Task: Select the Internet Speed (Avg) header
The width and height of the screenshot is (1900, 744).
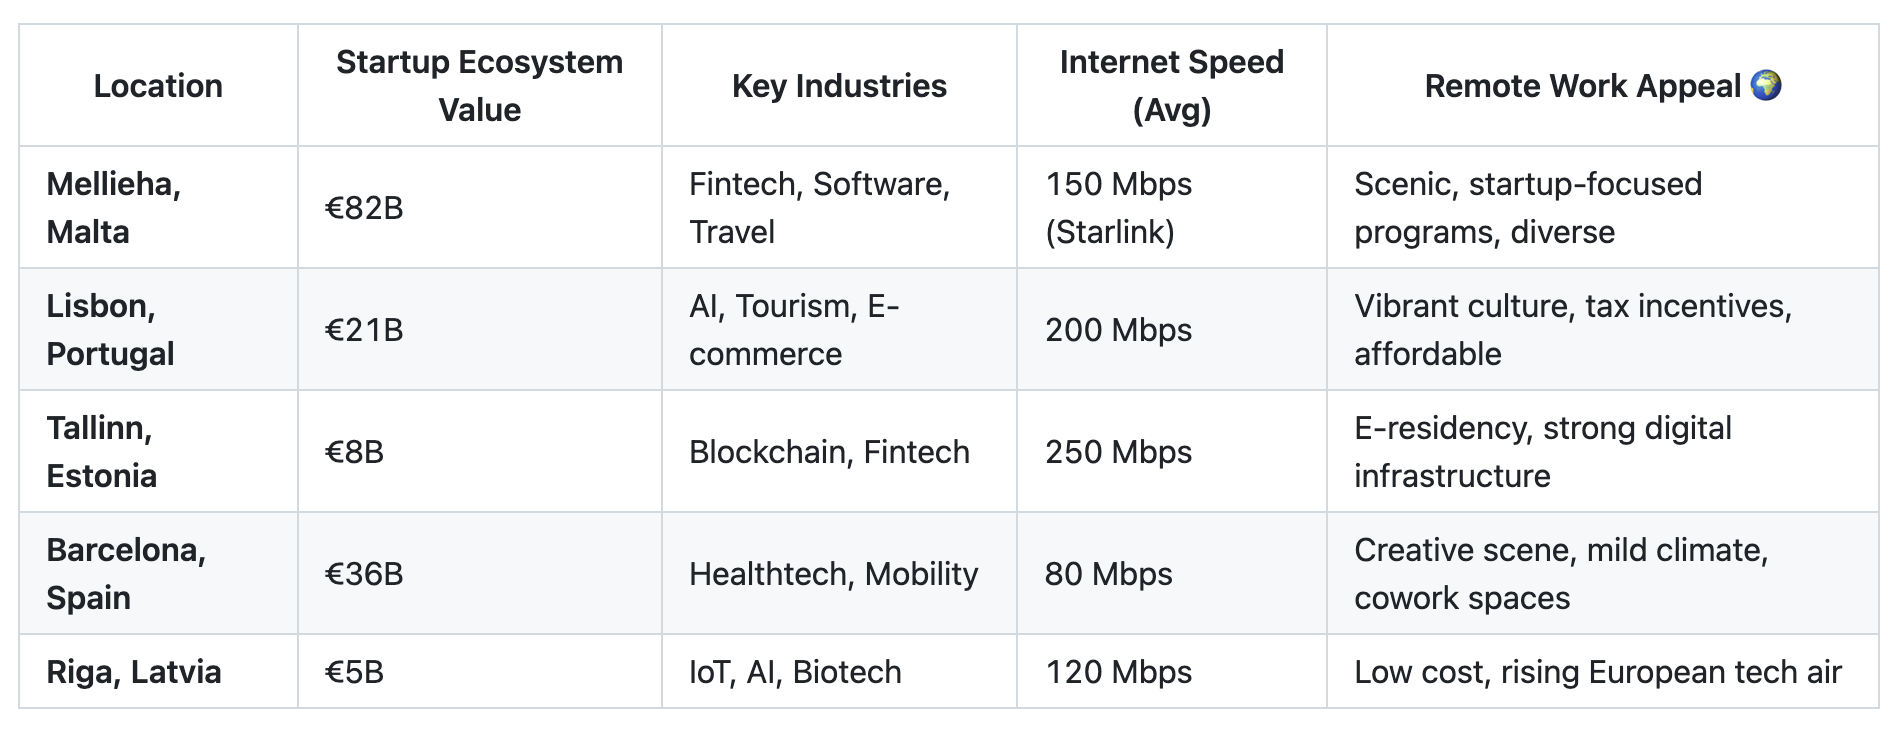Action: pyautogui.click(x=1172, y=86)
